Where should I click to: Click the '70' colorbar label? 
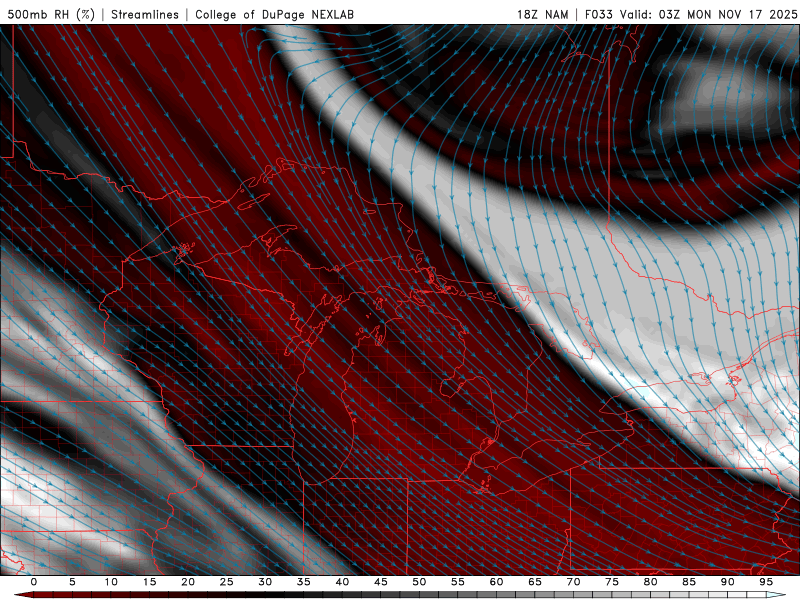573,582
